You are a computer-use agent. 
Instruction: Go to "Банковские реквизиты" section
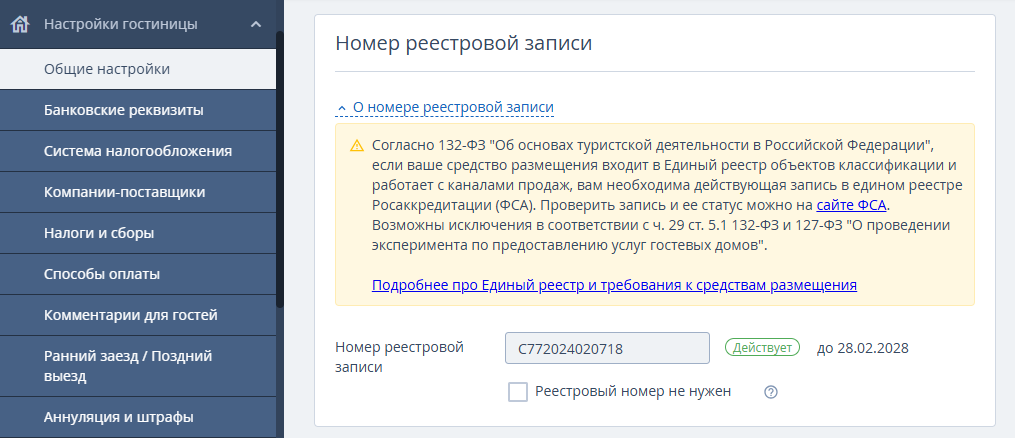(124, 110)
